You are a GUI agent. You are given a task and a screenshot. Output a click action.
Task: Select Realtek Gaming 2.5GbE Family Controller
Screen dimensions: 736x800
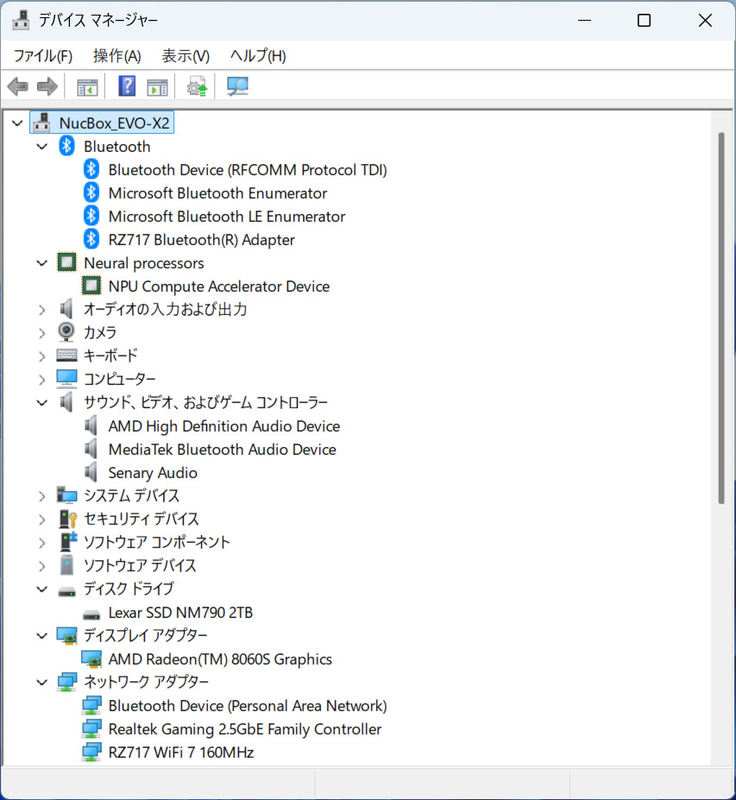[245, 729]
